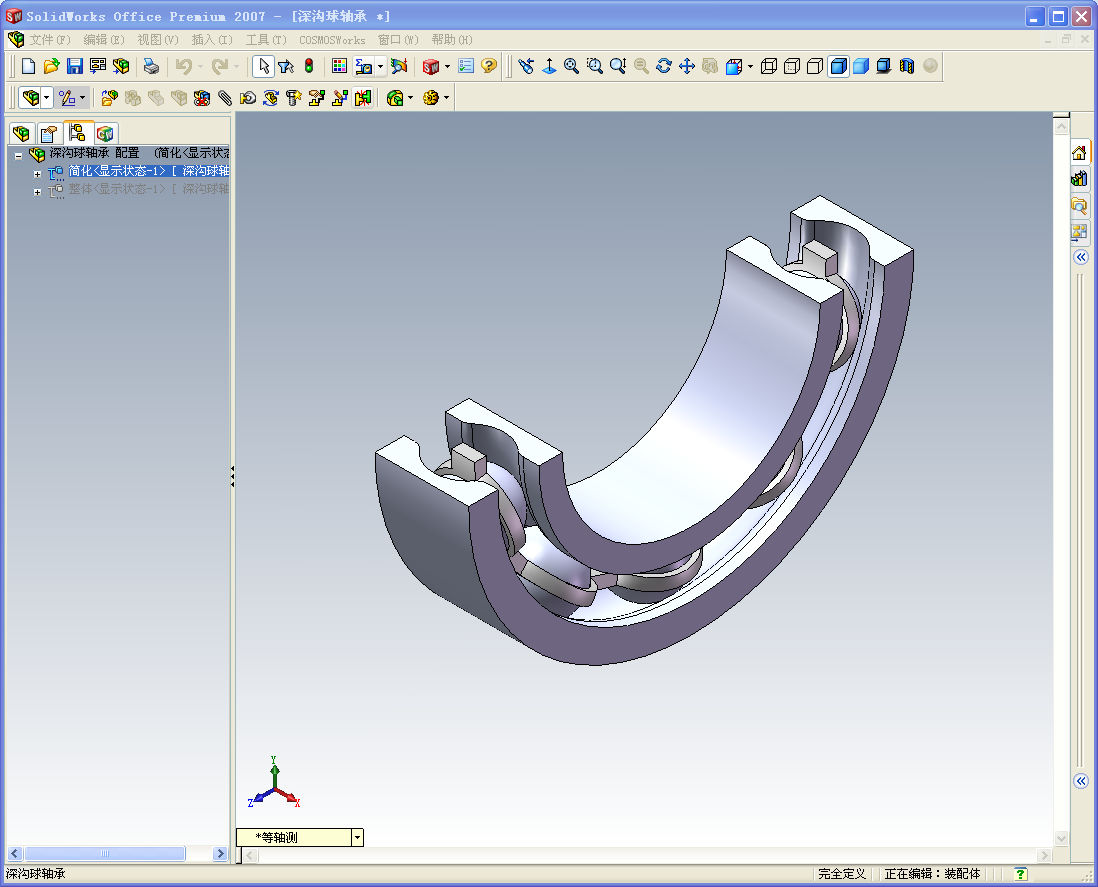The height and width of the screenshot is (887, 1098).
Task: Click the Zoom to Fit icon
Action: 572,67
